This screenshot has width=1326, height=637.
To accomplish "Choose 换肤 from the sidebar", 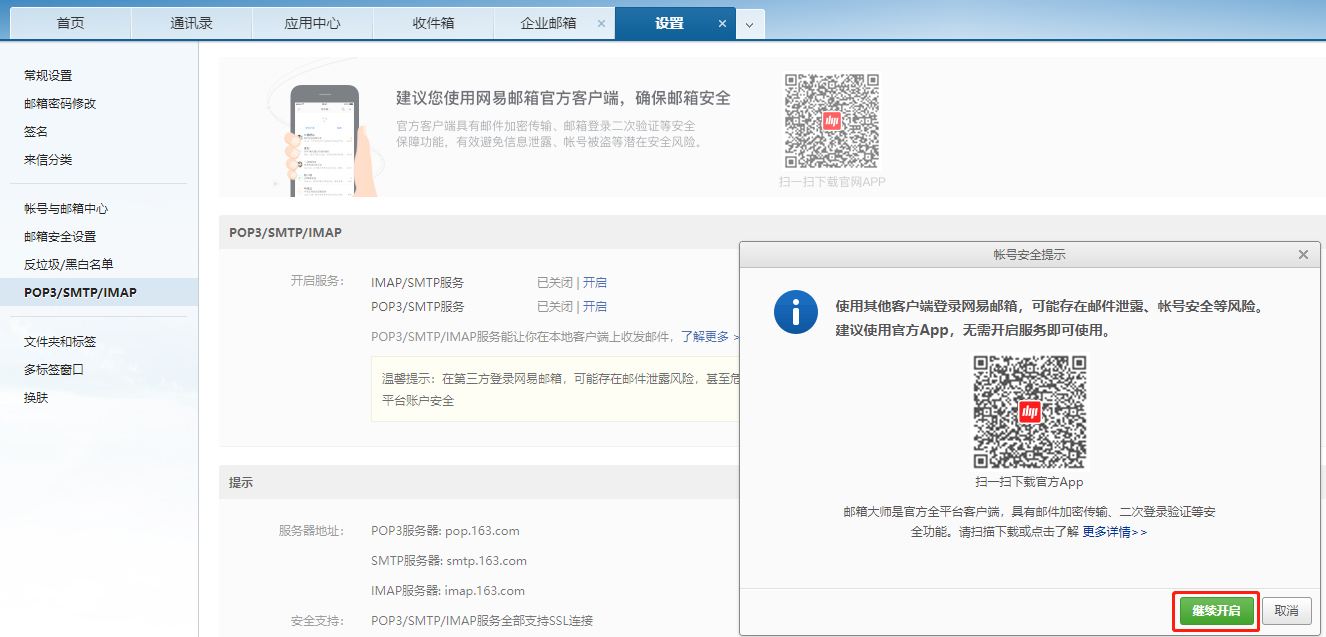I will [36, 397].
